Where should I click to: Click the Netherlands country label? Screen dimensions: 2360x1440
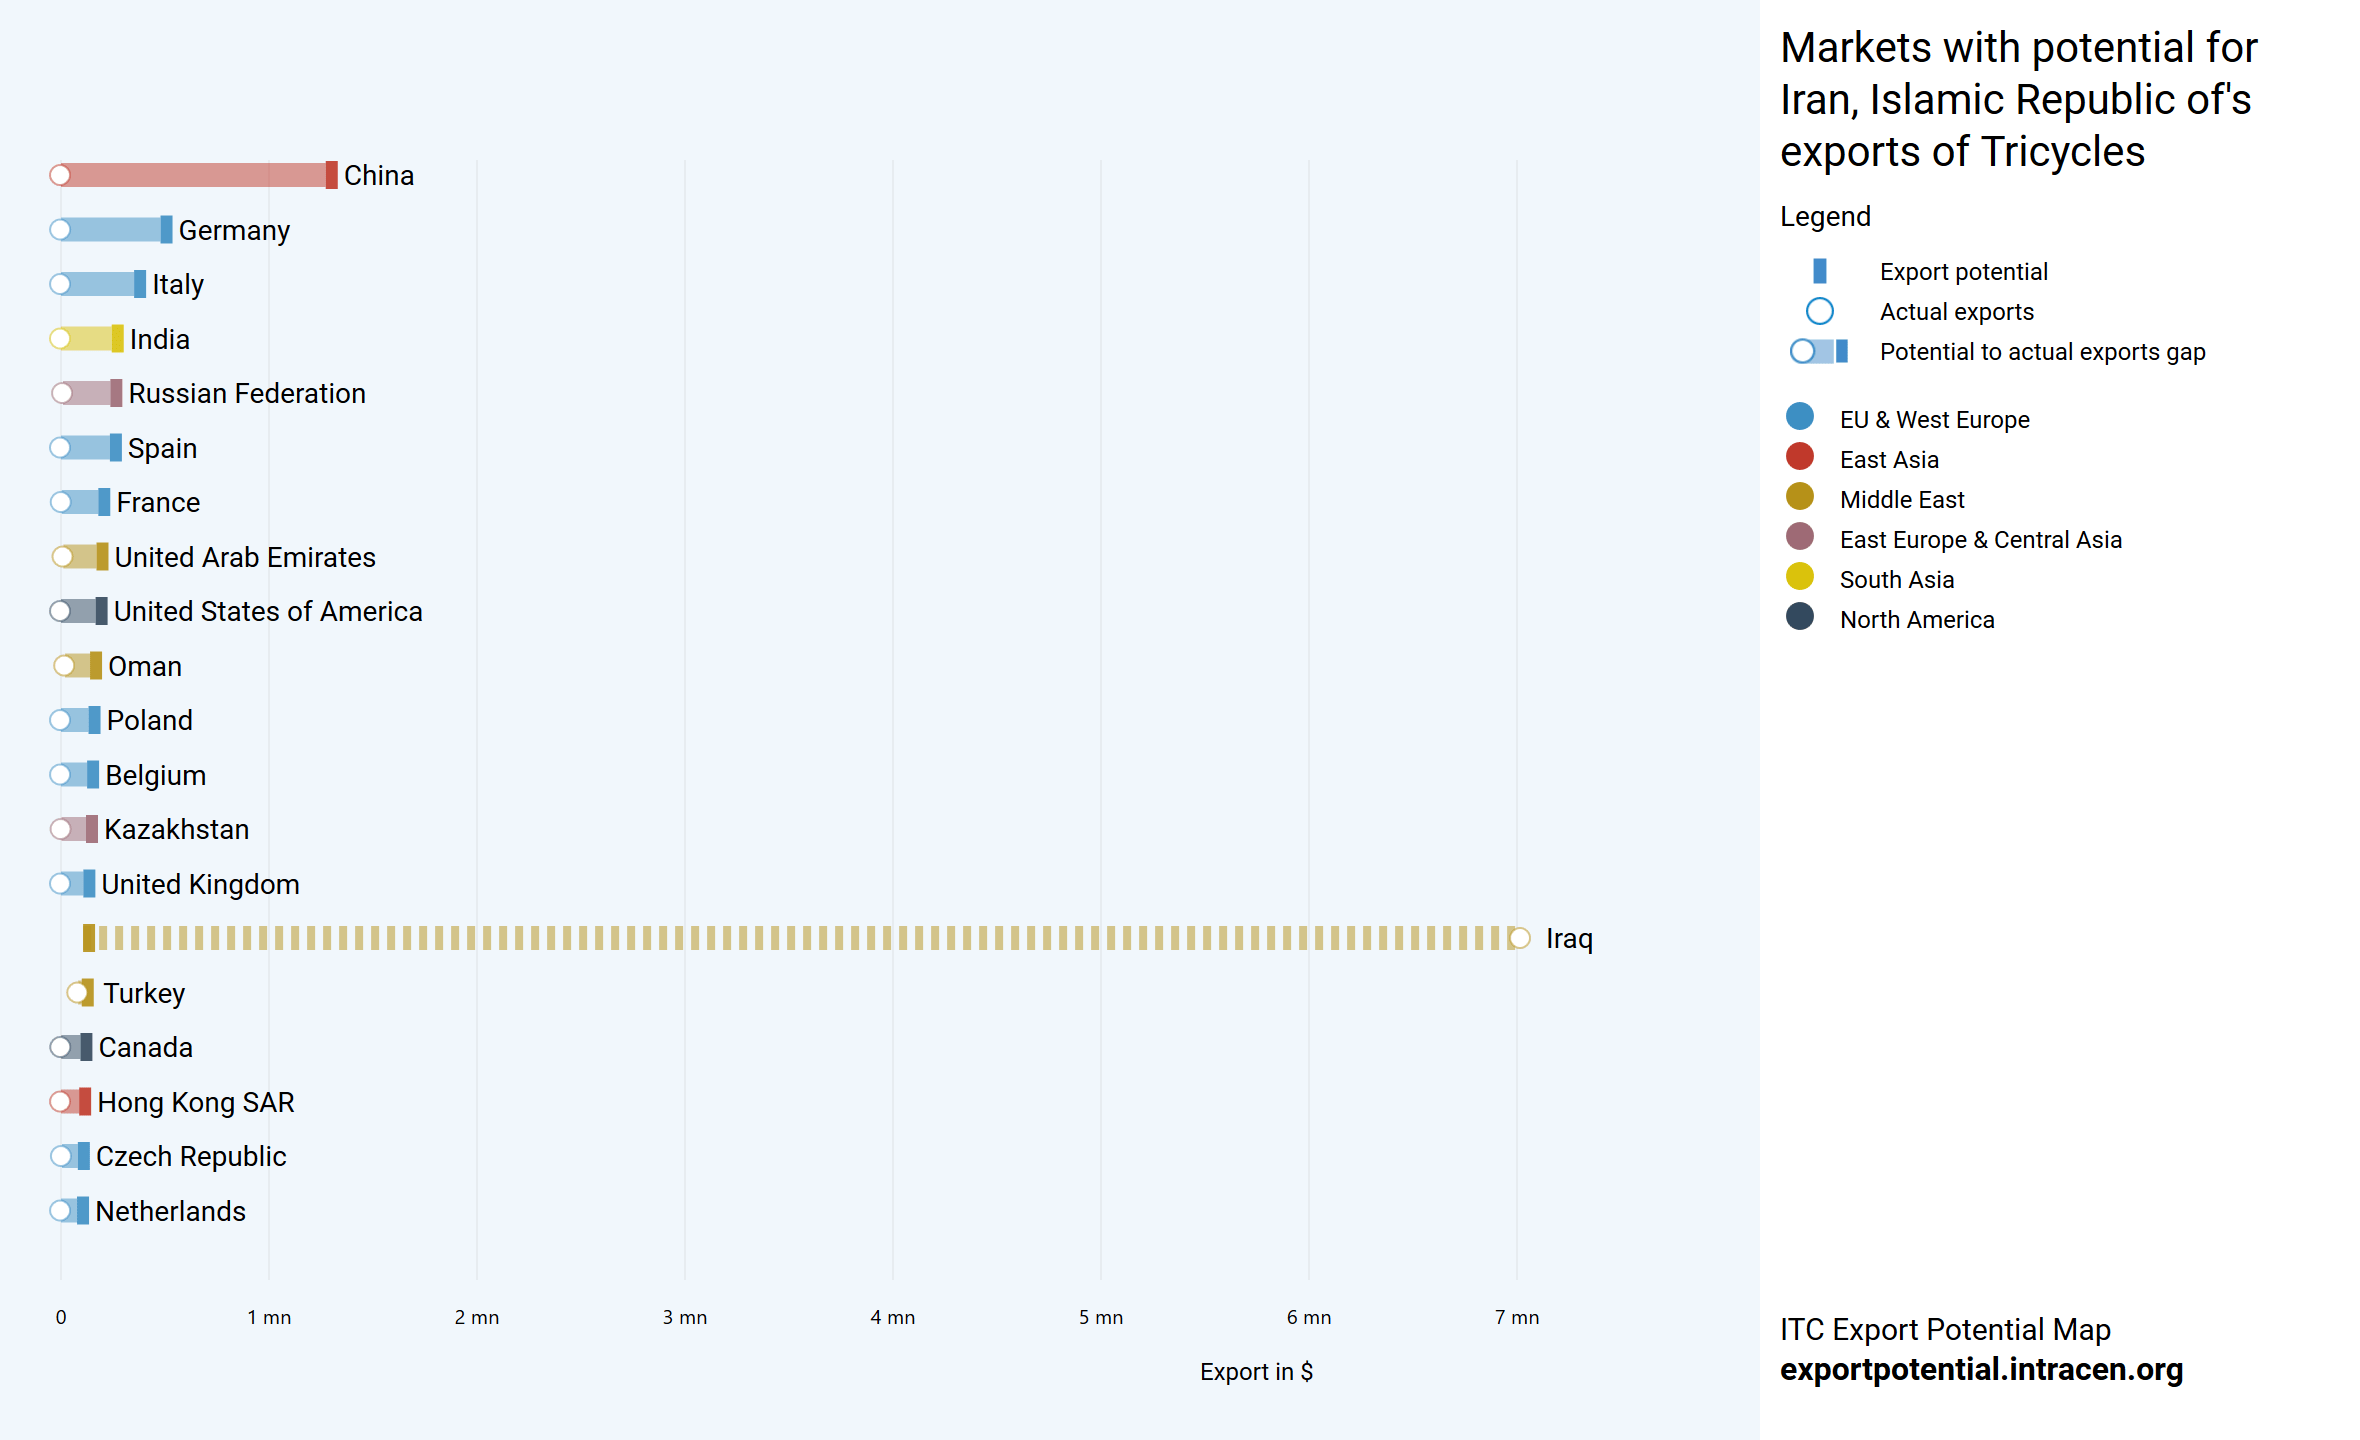point(170,1211)
